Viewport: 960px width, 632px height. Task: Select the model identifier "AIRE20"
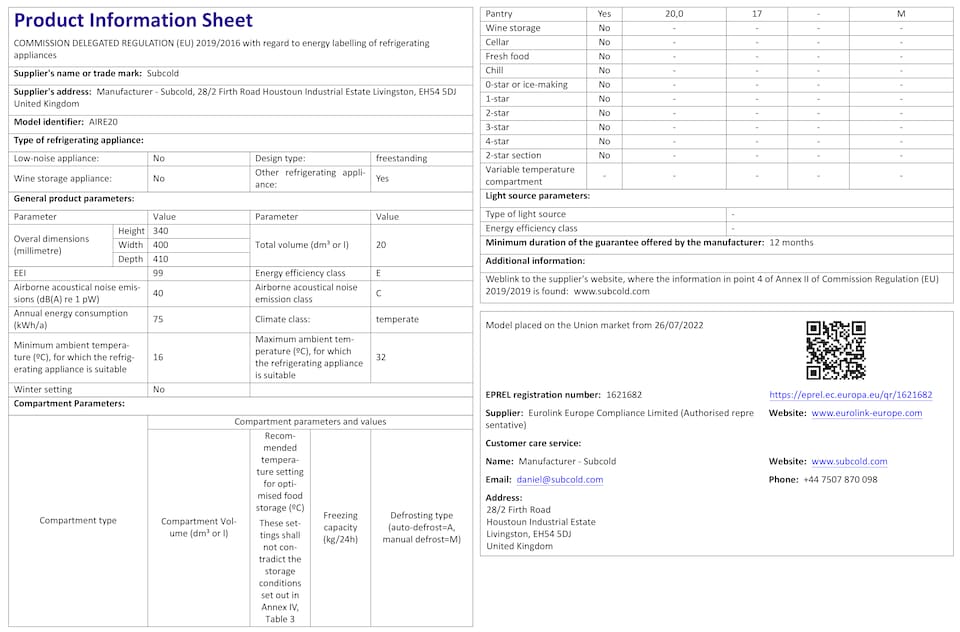pos(103,122)
